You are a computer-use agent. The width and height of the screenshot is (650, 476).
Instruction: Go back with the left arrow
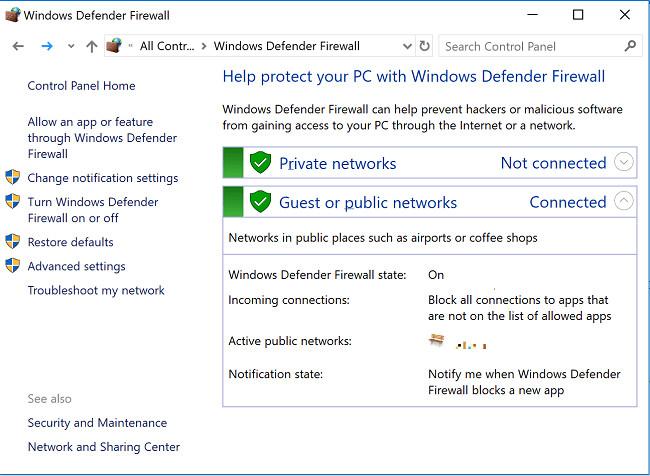(x=18, y=46)
